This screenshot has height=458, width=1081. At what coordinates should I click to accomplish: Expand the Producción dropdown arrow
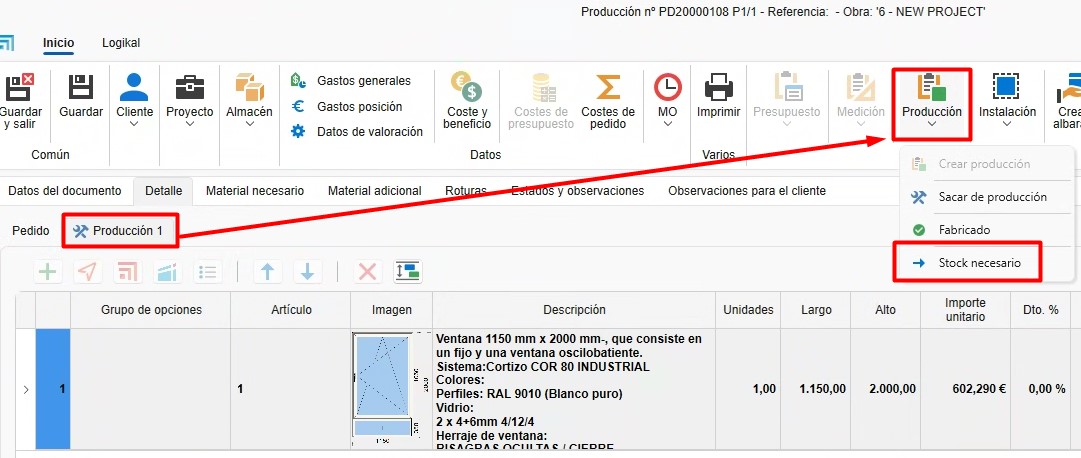931,124
